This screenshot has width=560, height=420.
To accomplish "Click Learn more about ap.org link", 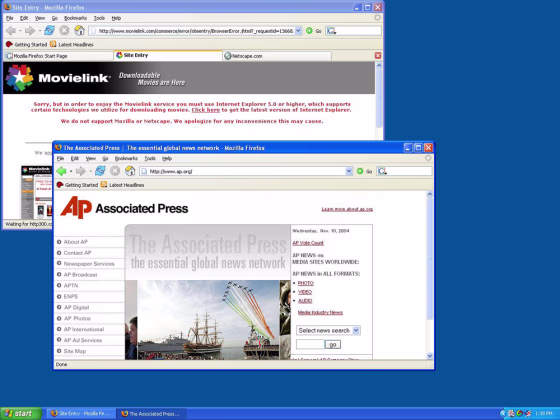I will [x=347, y=209].
